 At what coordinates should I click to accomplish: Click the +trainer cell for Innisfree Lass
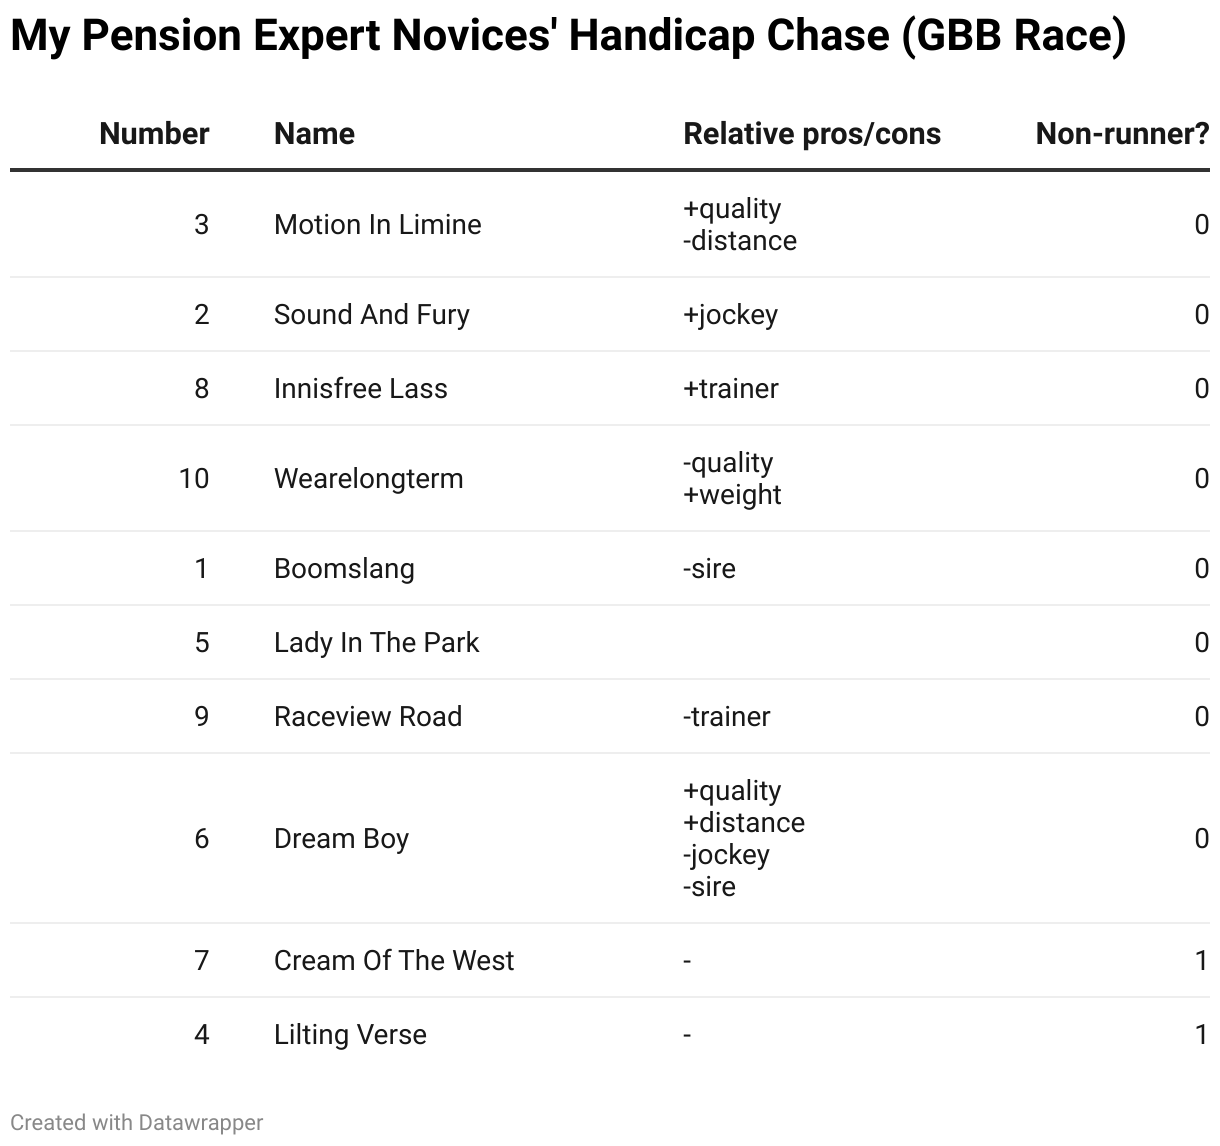tap(730, 389)
